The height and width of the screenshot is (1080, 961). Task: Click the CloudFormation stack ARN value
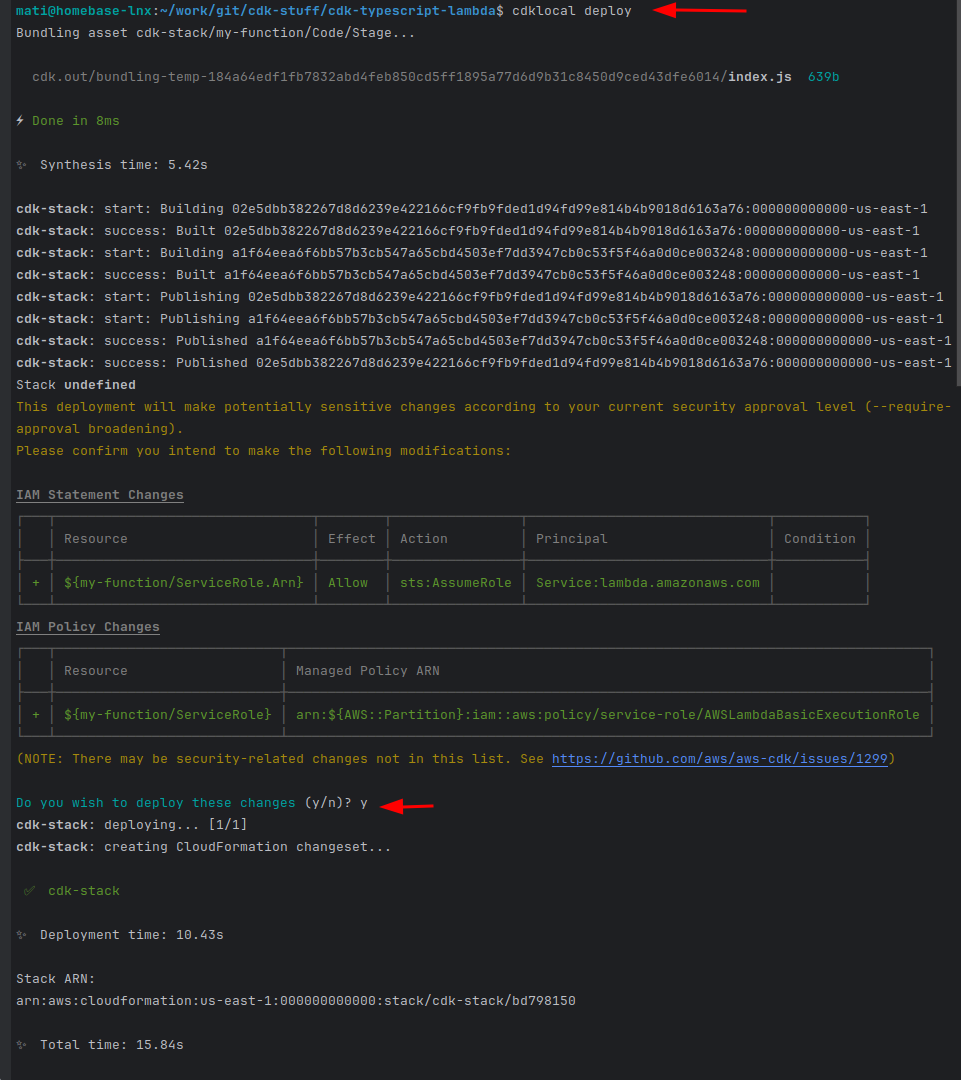click(295, 1001)
